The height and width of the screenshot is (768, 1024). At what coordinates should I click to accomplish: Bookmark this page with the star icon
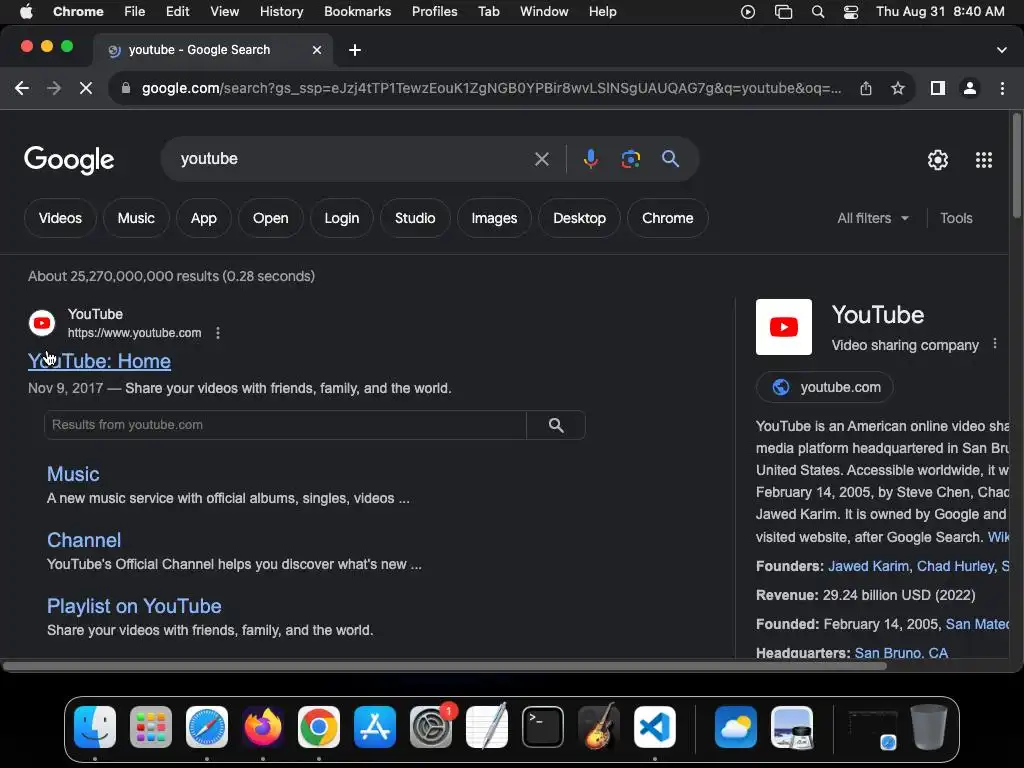coord(898,88)
